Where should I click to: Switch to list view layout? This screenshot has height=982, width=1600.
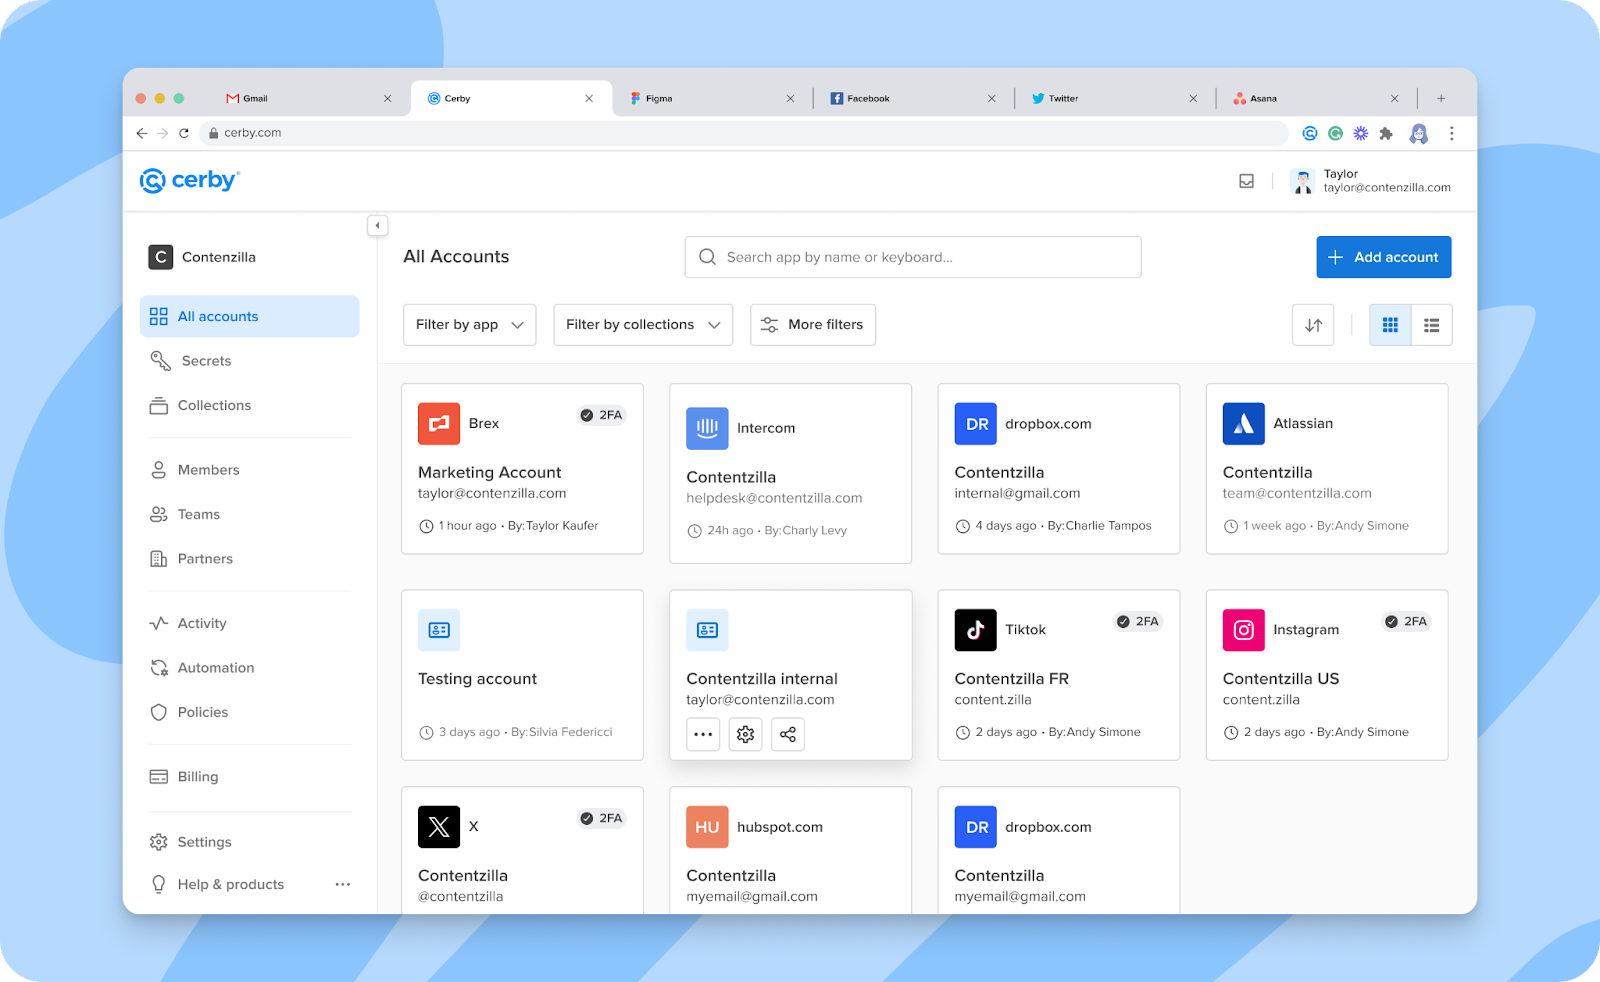click(x=1432, y=325)
